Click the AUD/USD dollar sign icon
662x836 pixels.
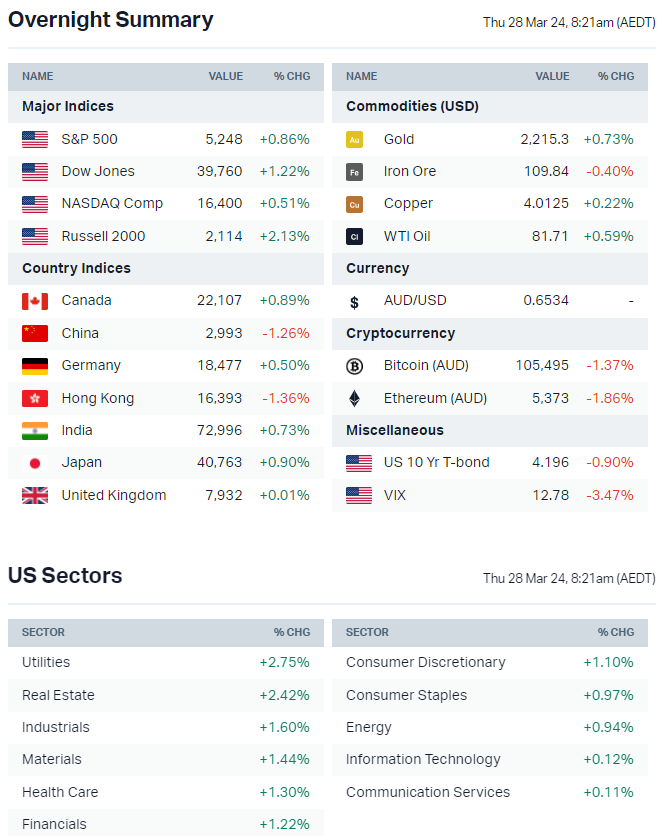tap(354, 301)
